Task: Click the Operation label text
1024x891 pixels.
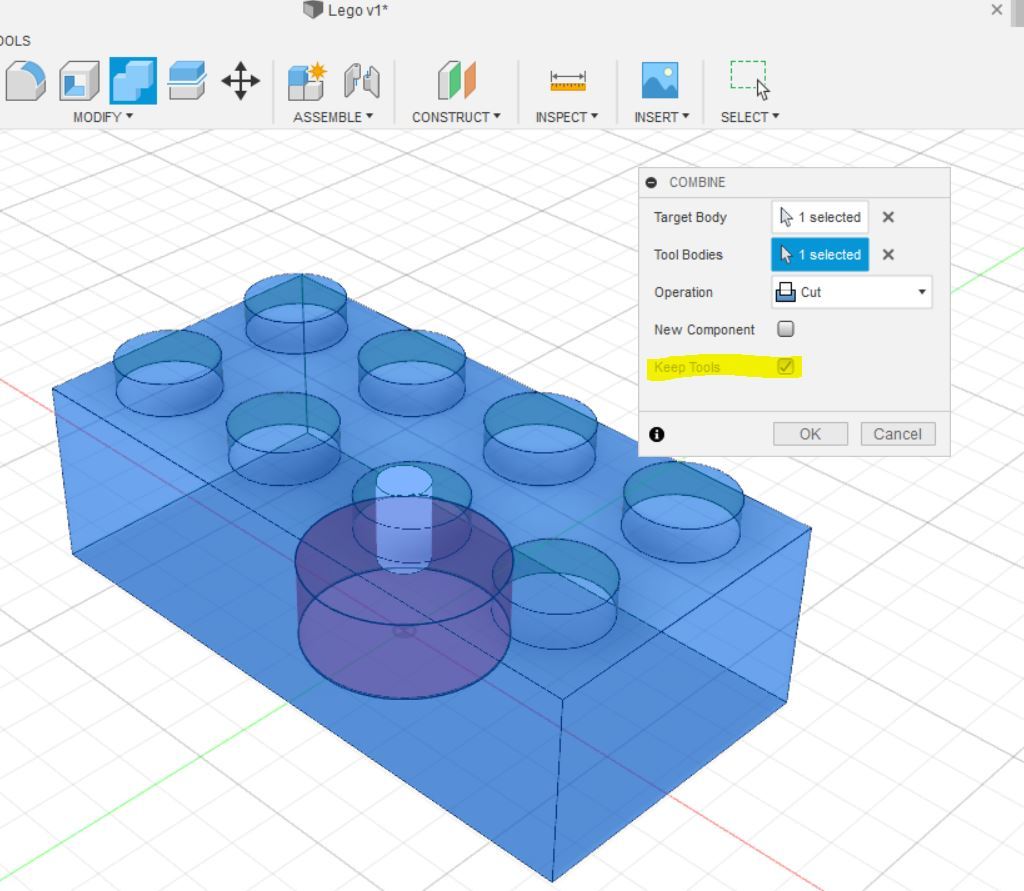Action: 683,292
